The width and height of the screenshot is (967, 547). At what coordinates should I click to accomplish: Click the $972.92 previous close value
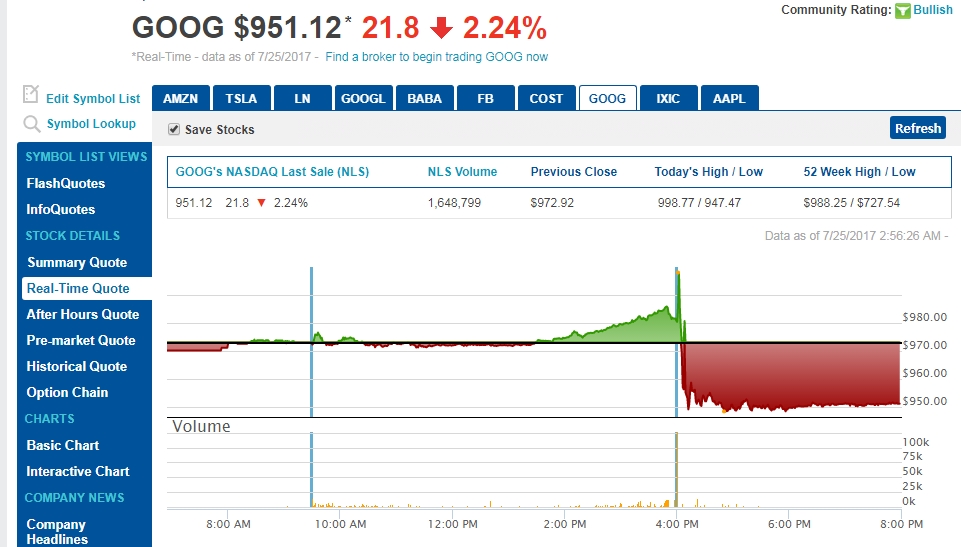pos(552,202)
